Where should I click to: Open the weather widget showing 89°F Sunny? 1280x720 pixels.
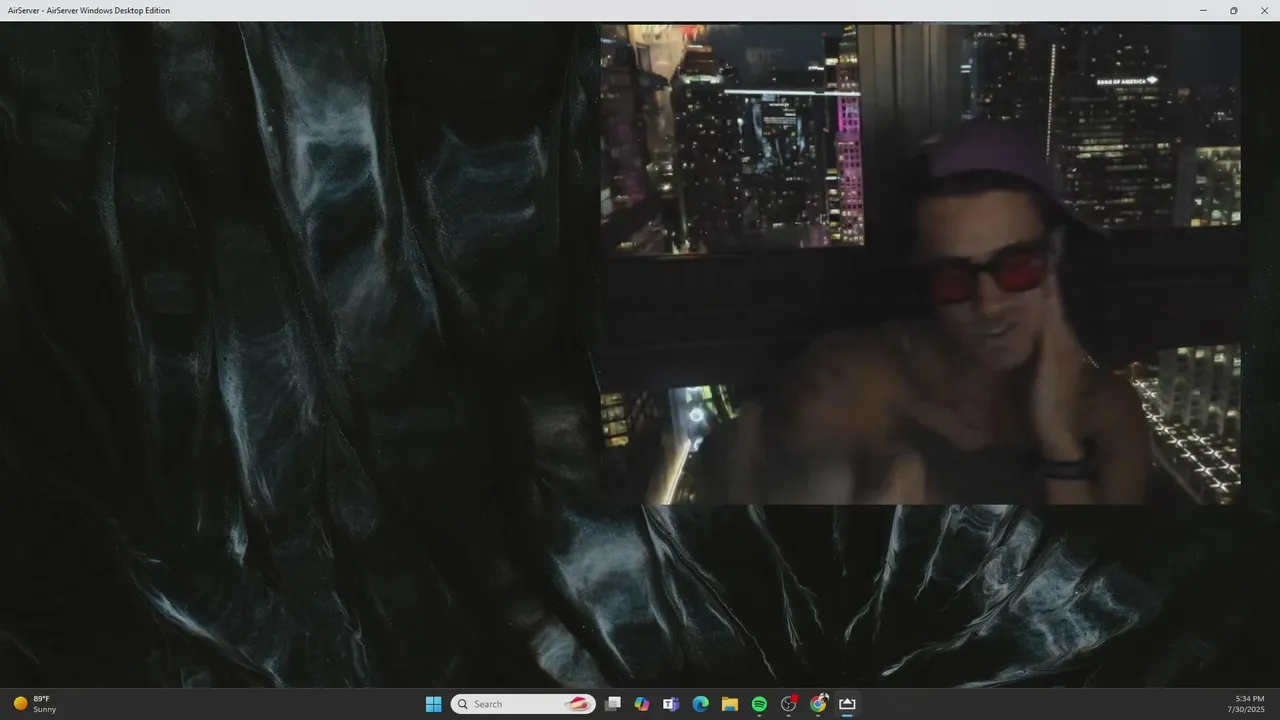35,704
